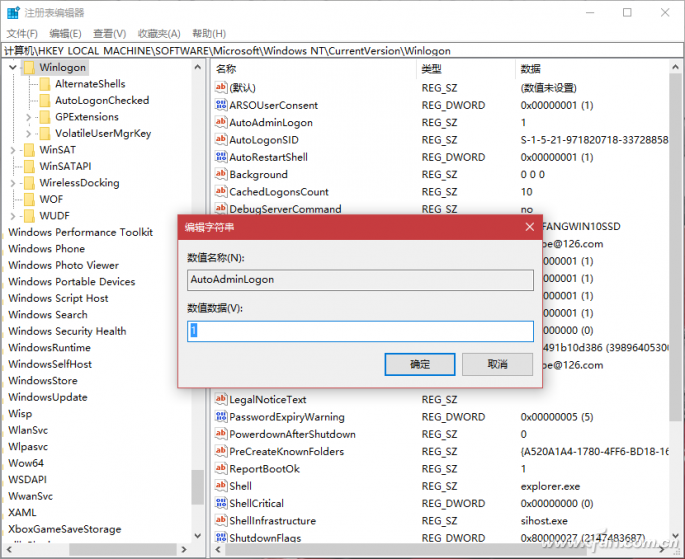Click the AutoLogonChecked folder icon
Viewport: 685px width, 559px height.
(x=45, y=100)
